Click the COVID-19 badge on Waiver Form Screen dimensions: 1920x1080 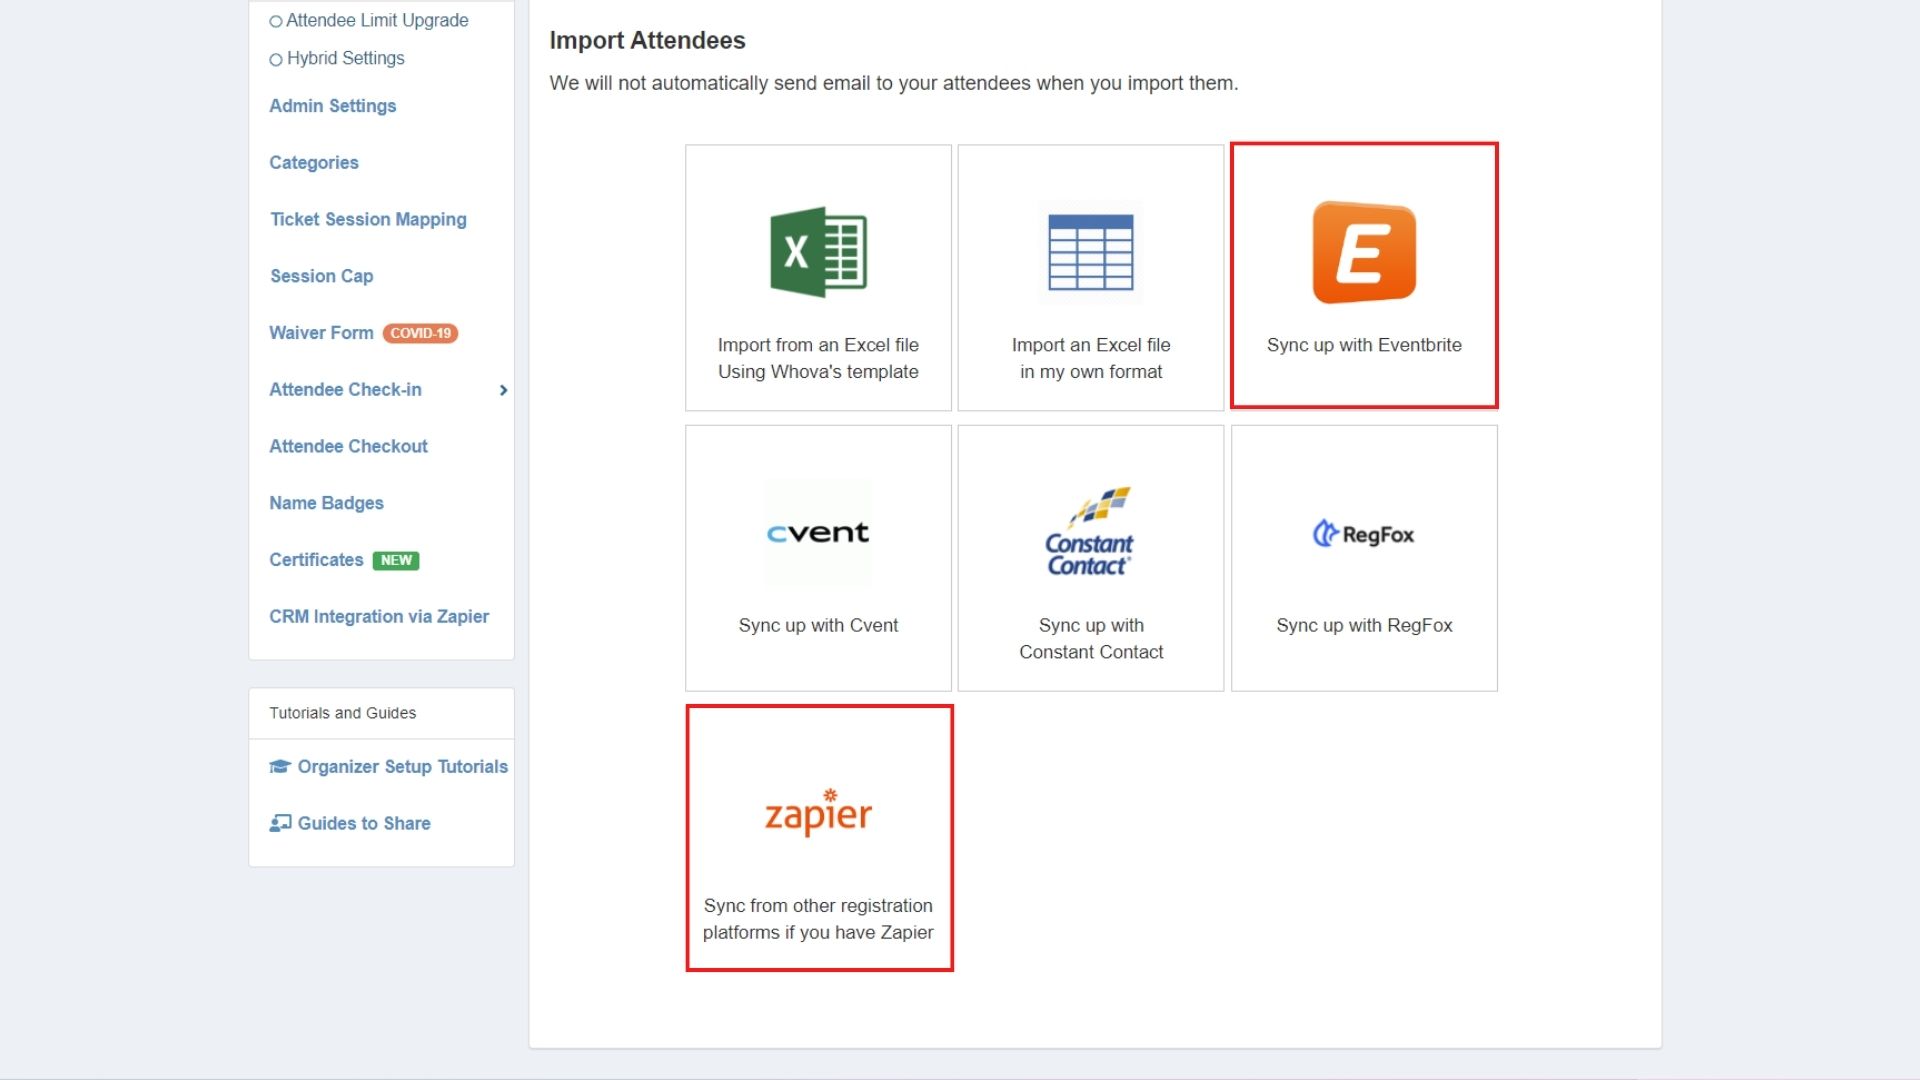pyautogui.click(x=420, y=333)
